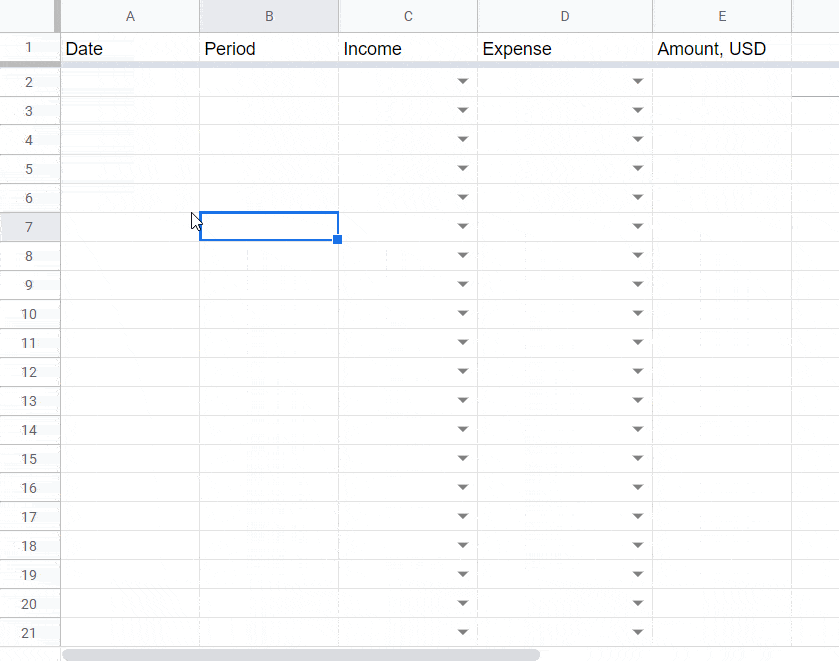The image size is (839, 661).
Task: Select row 1 header
Action: (30, 47)
